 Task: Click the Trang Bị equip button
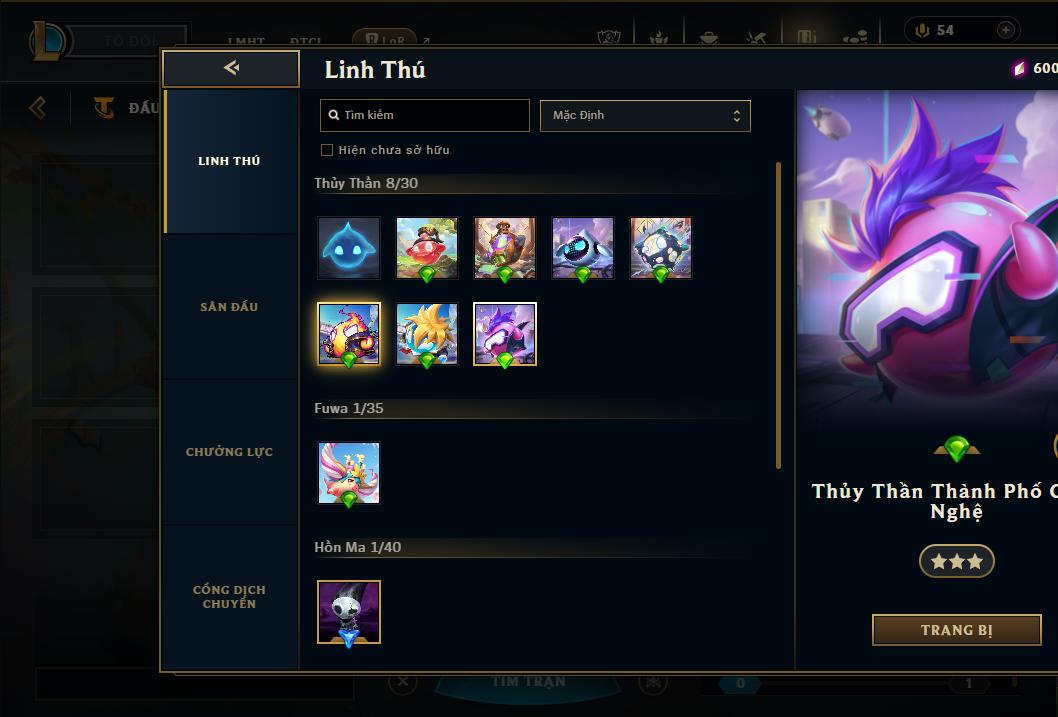coord(956,630)
